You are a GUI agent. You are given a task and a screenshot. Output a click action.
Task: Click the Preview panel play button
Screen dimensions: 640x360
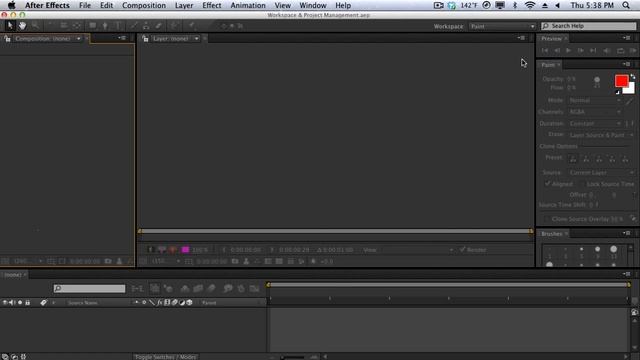568,51
